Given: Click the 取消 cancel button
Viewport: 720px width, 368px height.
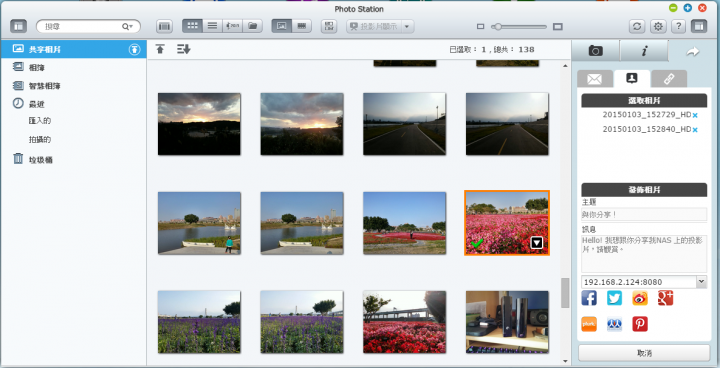Looking at the screenshot, I should click(644, 353).
